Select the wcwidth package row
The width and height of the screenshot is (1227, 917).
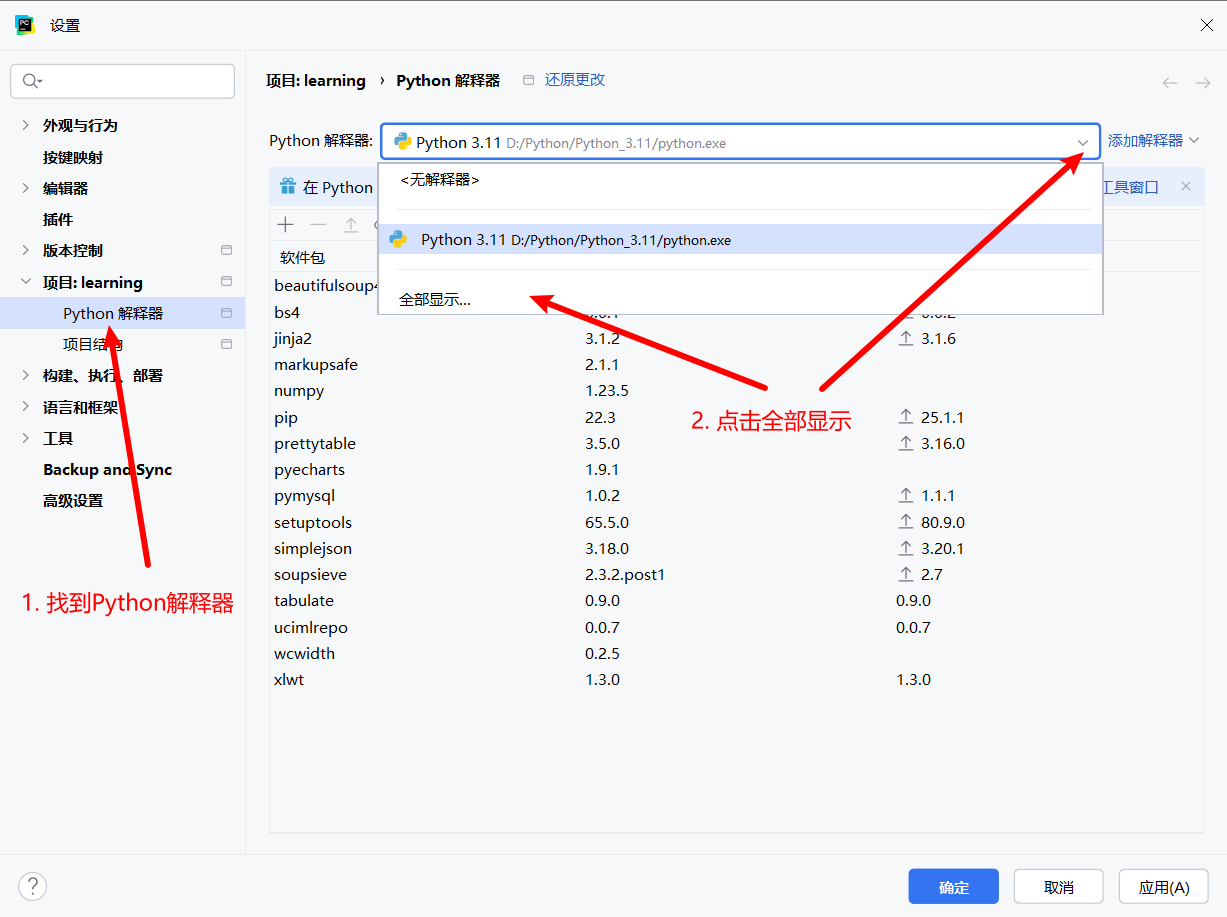tap(737, 653)
